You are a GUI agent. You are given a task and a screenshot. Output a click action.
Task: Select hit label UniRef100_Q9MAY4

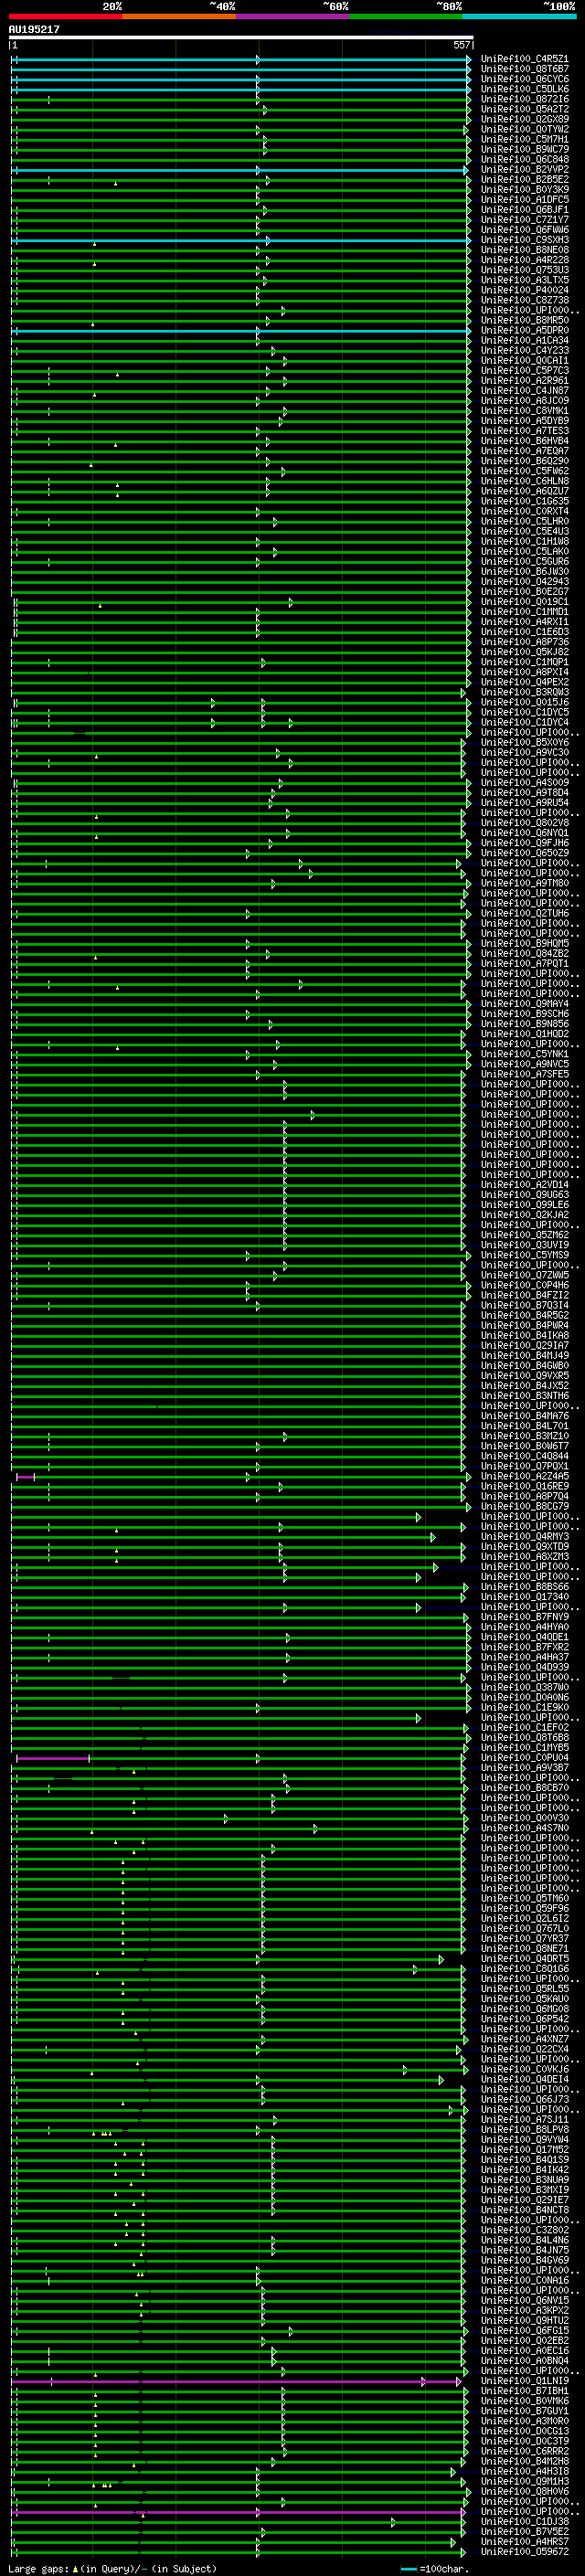(x=524, y=1004)
